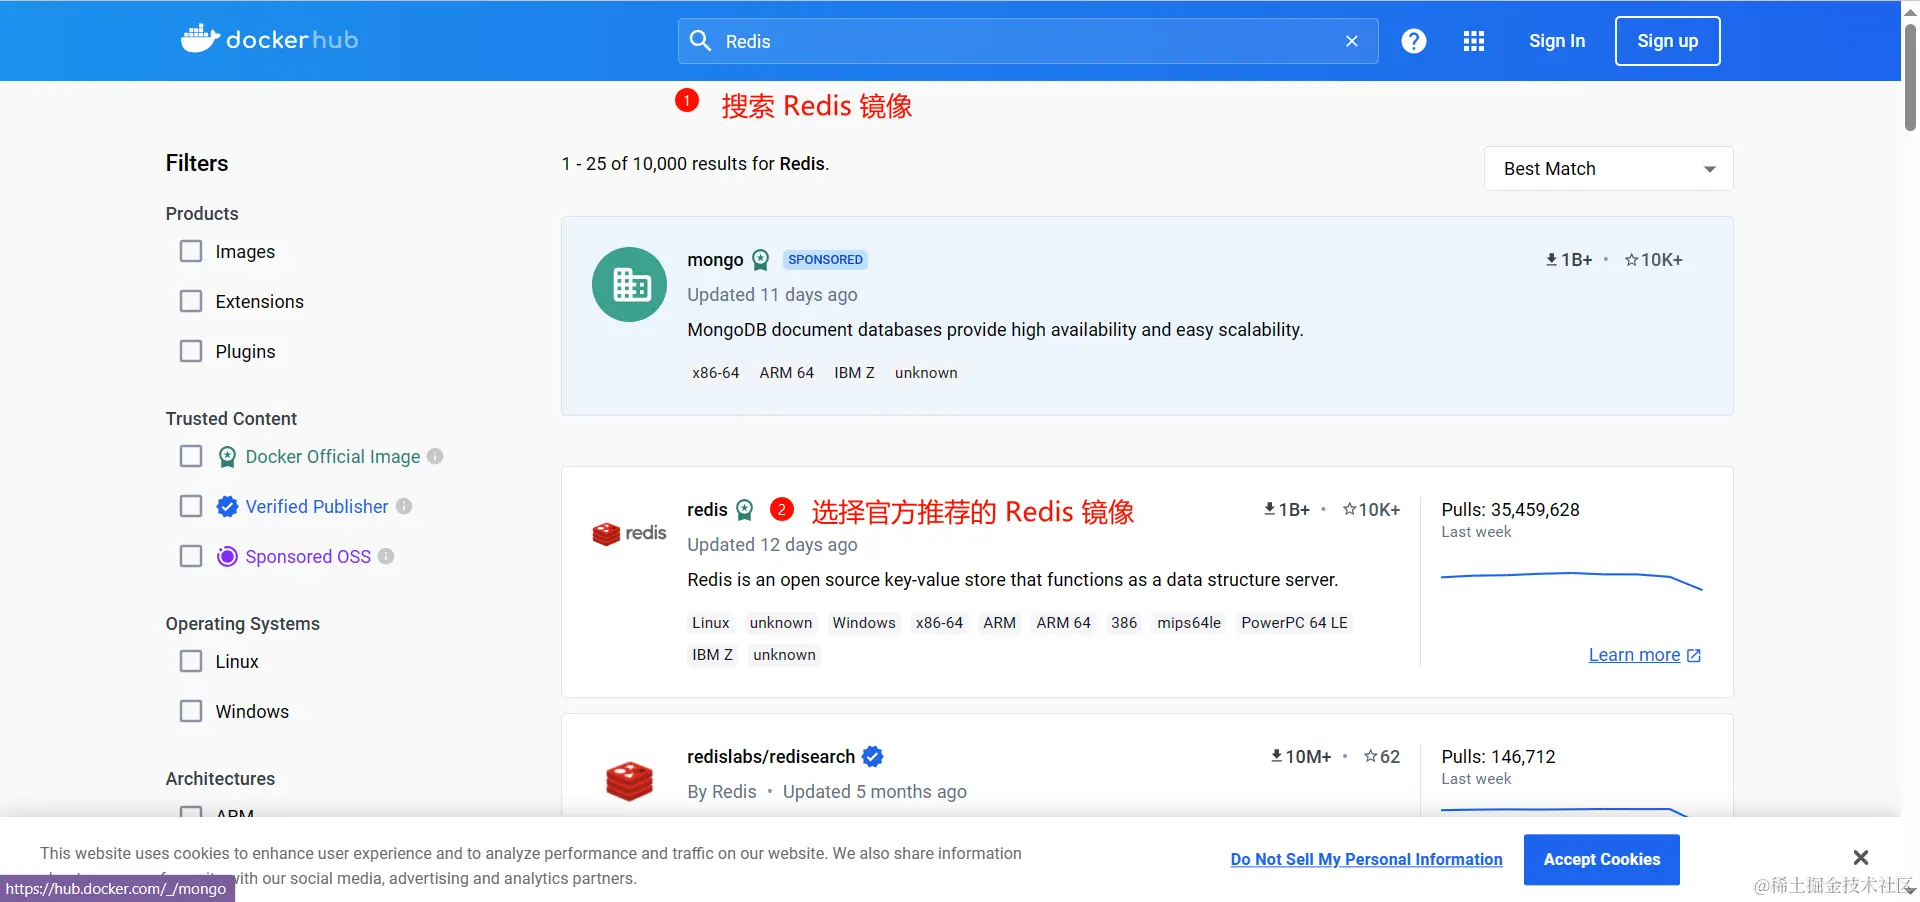Viewport: 1920px width, 902px height.
Task: Click the Accept Cookies button
Action: click(x=1602, y=860)
